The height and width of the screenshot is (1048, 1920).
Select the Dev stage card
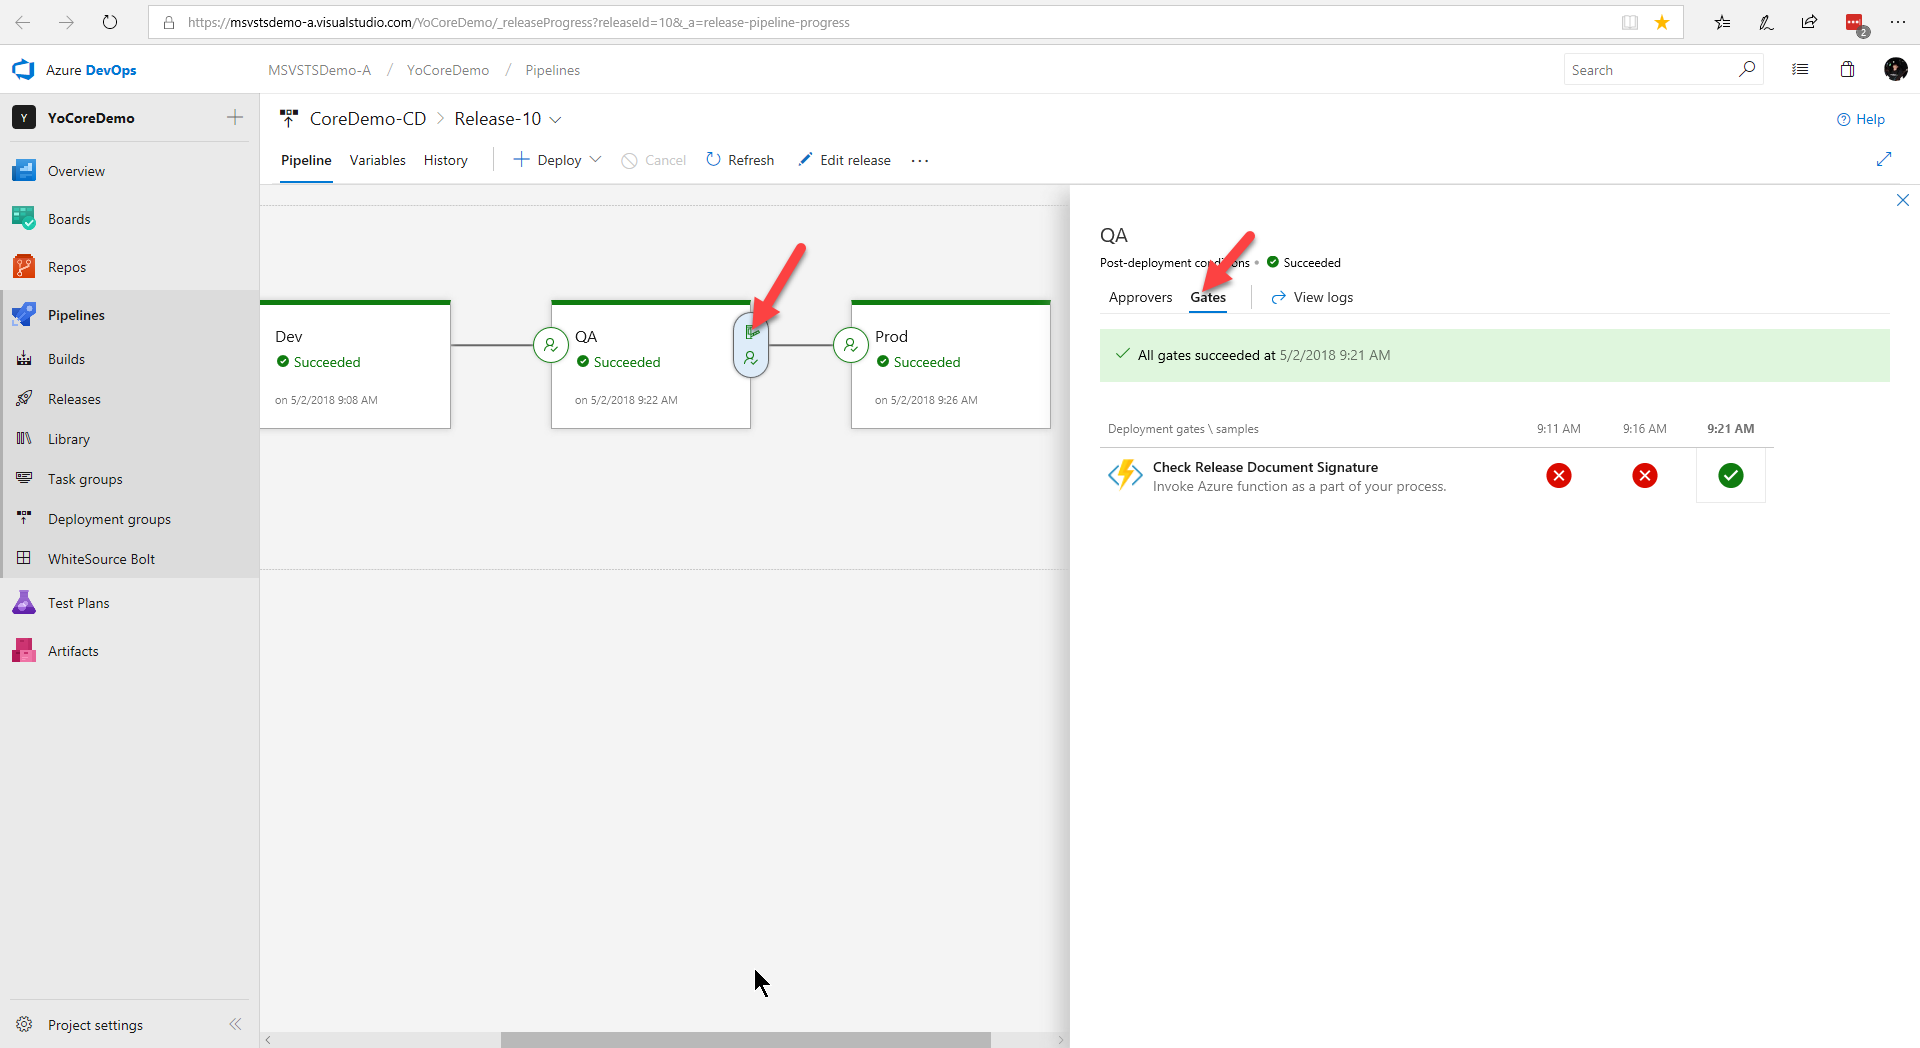(354, 364)
